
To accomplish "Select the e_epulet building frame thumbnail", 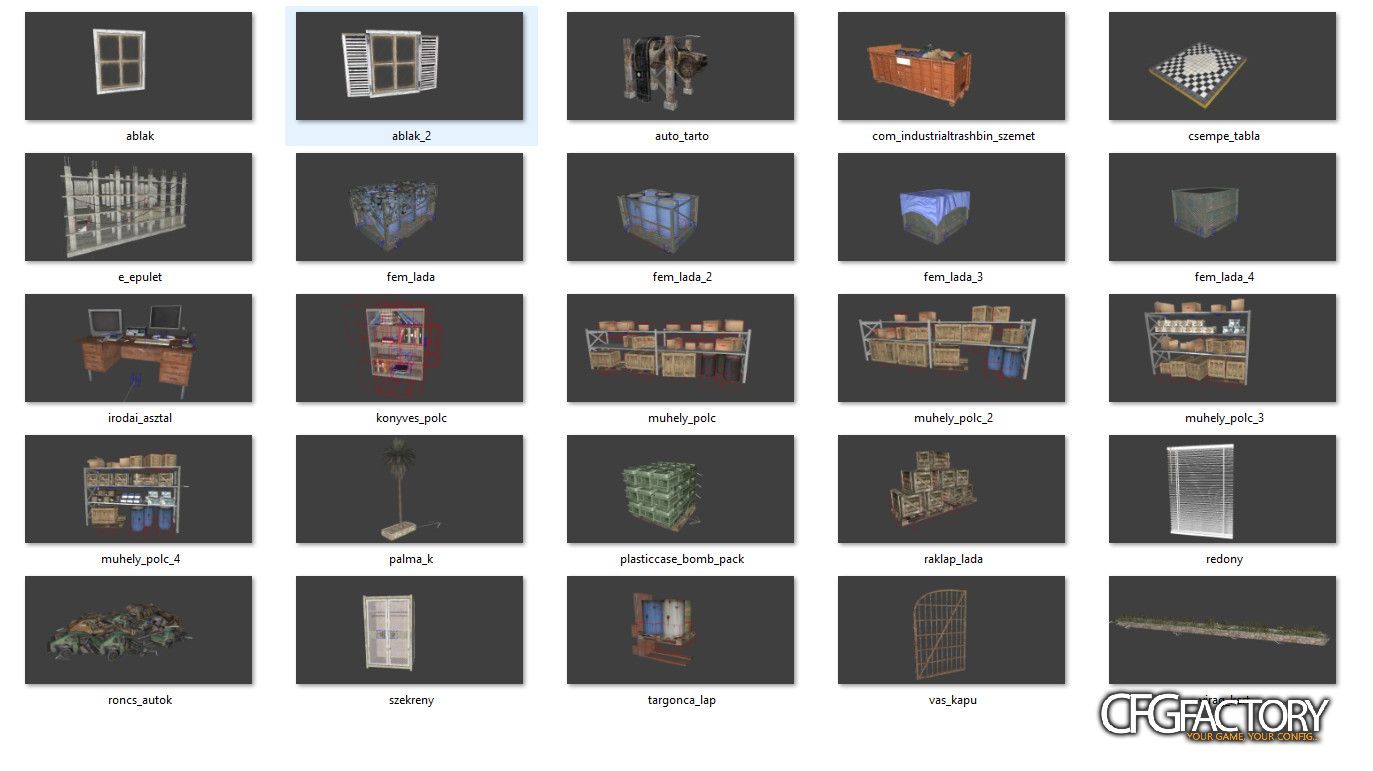I will [139, 207].
